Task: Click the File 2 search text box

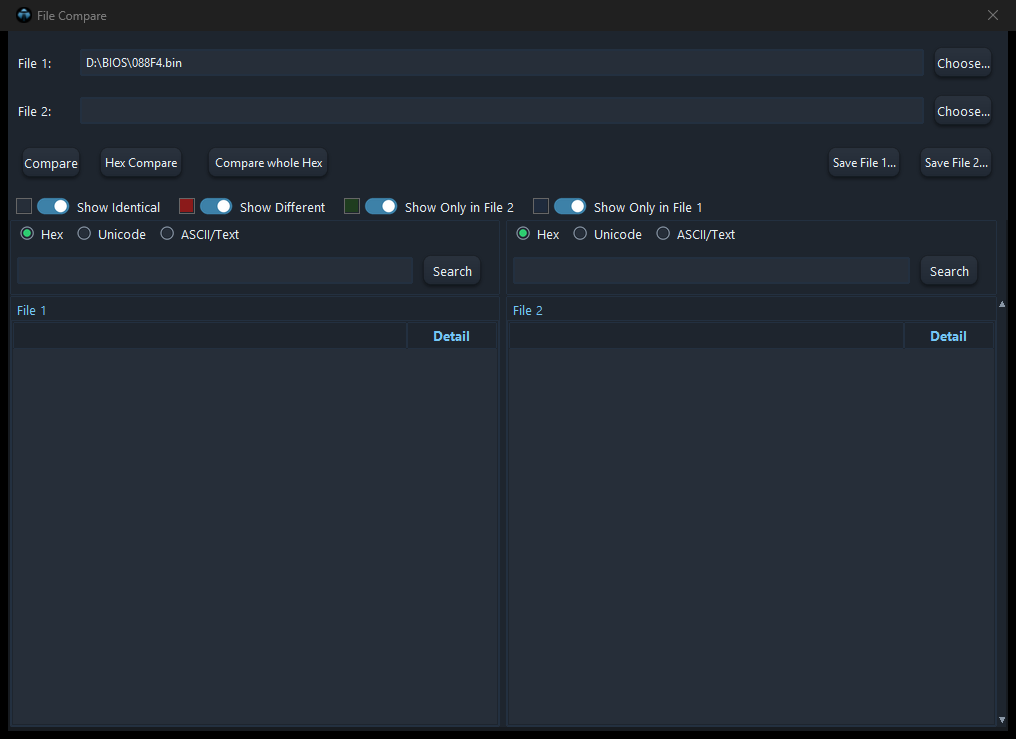Action: pos(711,271)
